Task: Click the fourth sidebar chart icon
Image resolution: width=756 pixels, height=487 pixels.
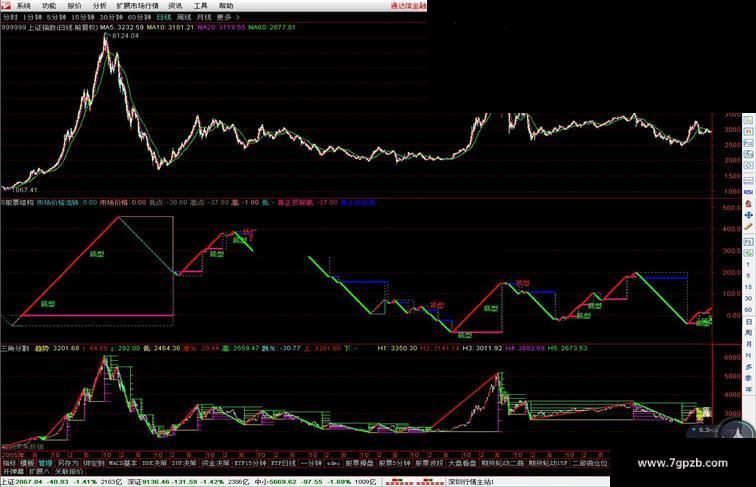Action: [x=749, y=154]
